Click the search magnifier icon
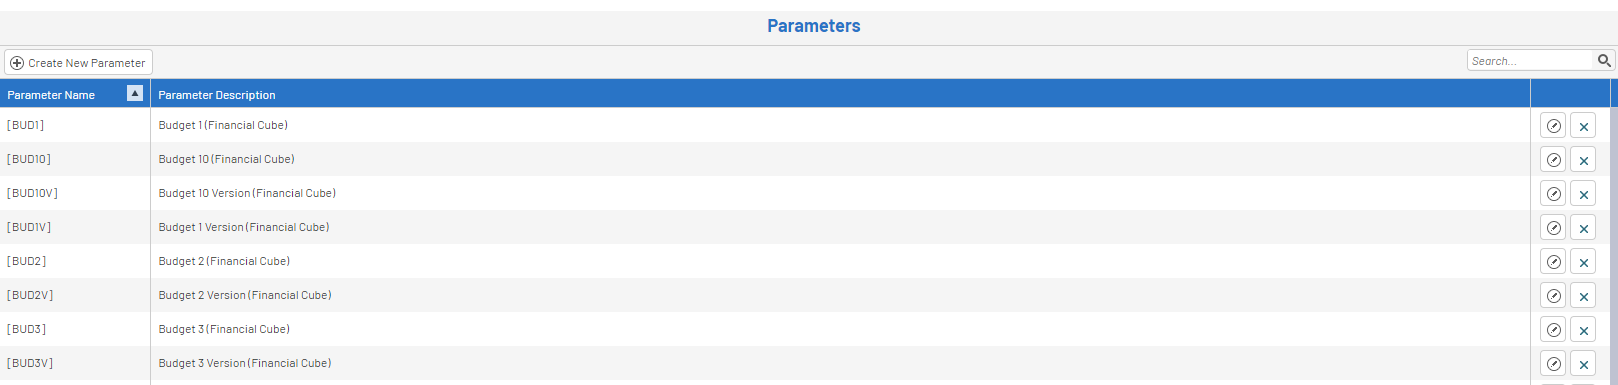This screenshot has width=1618, height=385. [x=1604, y=61]
